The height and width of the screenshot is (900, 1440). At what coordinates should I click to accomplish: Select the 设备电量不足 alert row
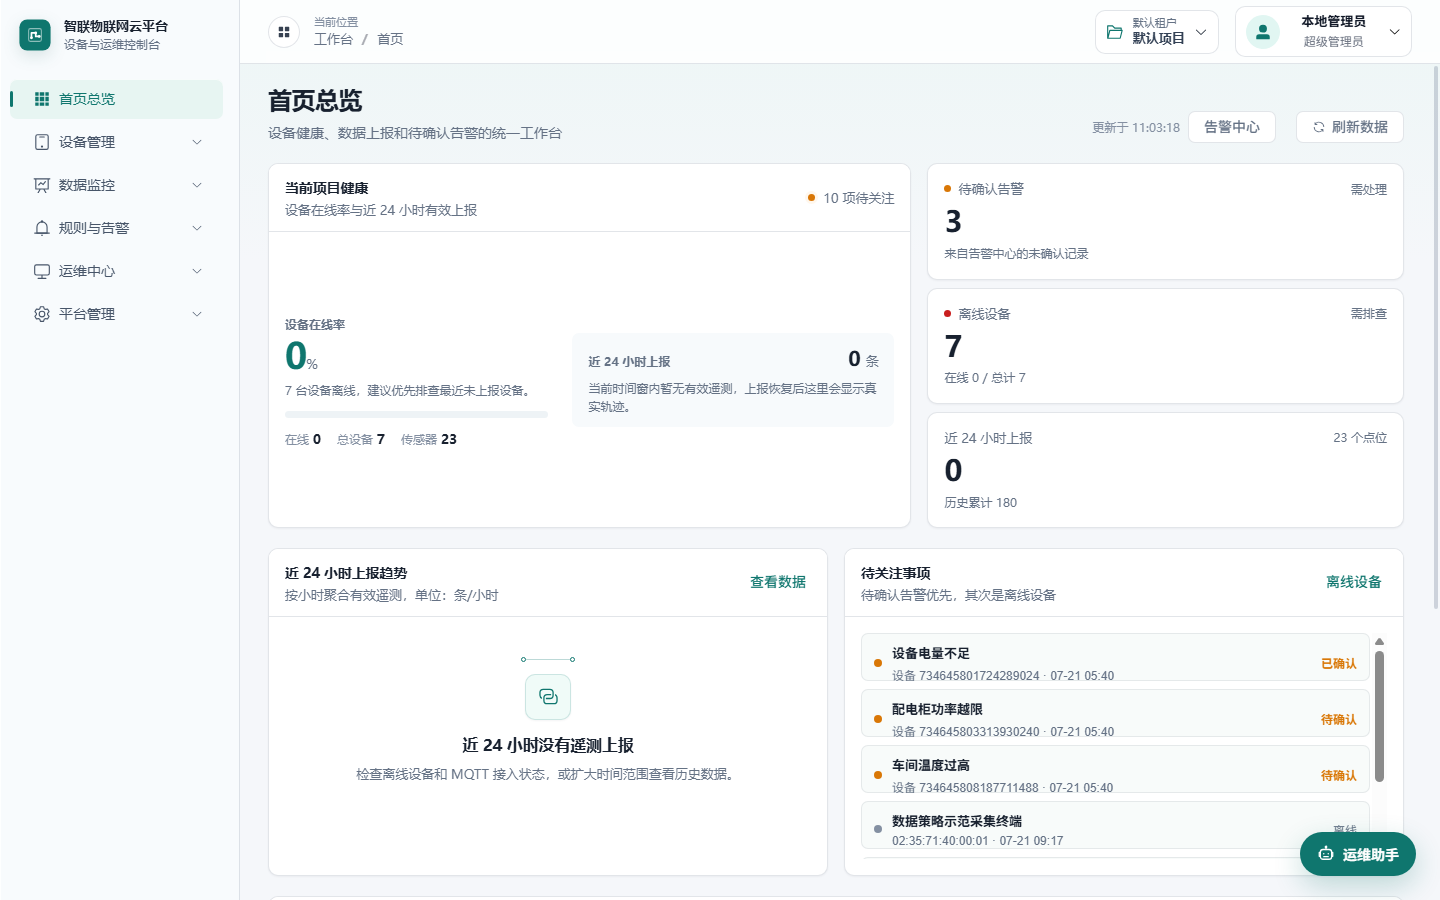(1115, 658)
